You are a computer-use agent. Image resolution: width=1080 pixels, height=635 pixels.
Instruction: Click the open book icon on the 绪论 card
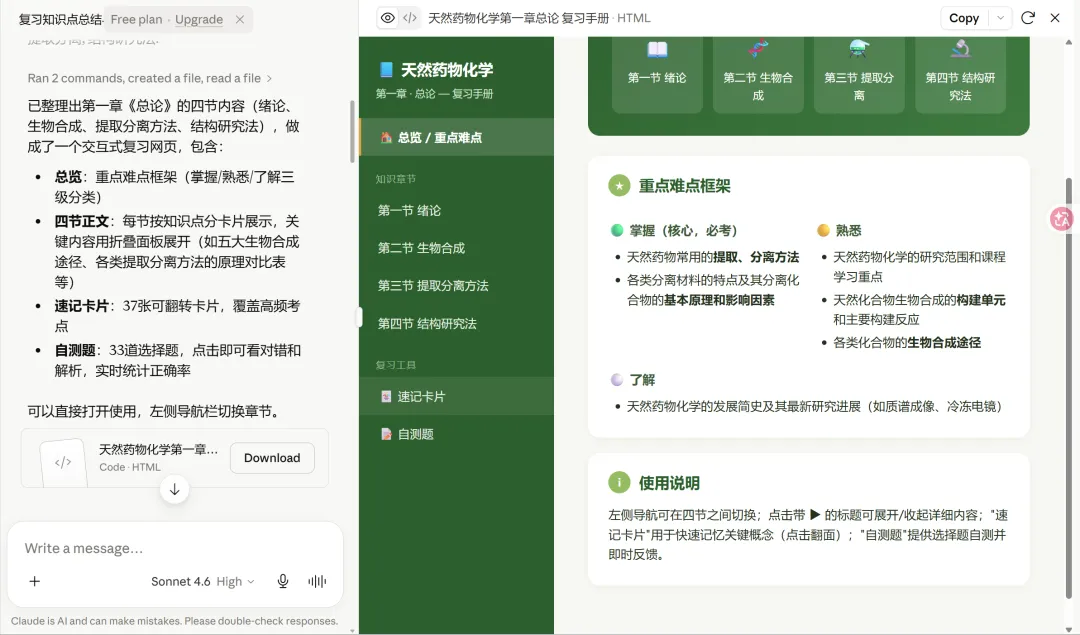tap(657, 50)
